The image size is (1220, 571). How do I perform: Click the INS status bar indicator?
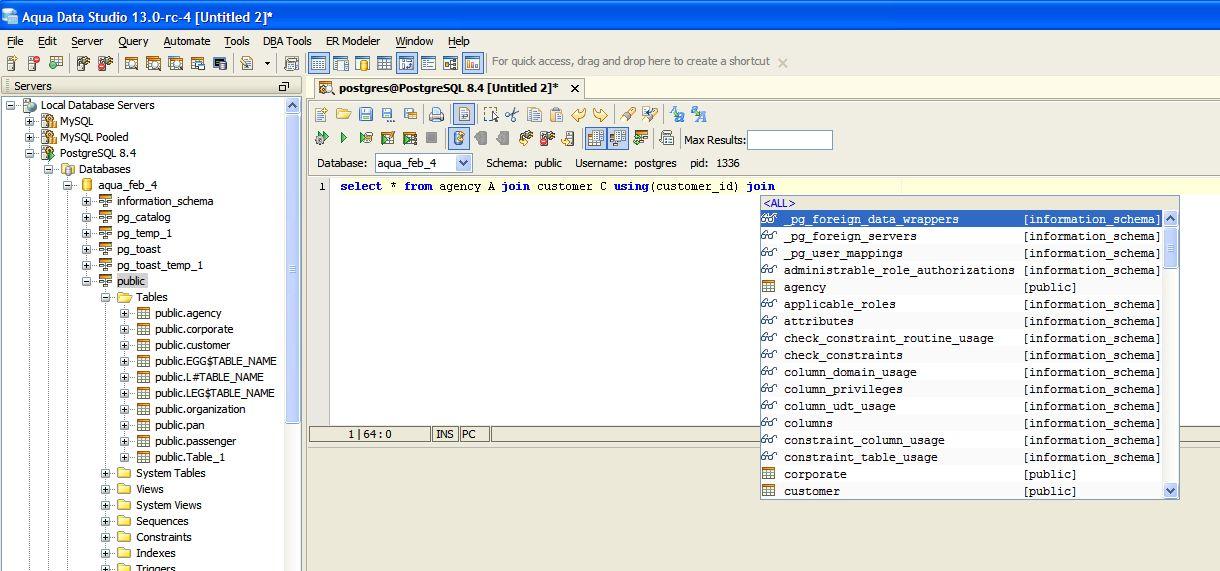[444, 434]
